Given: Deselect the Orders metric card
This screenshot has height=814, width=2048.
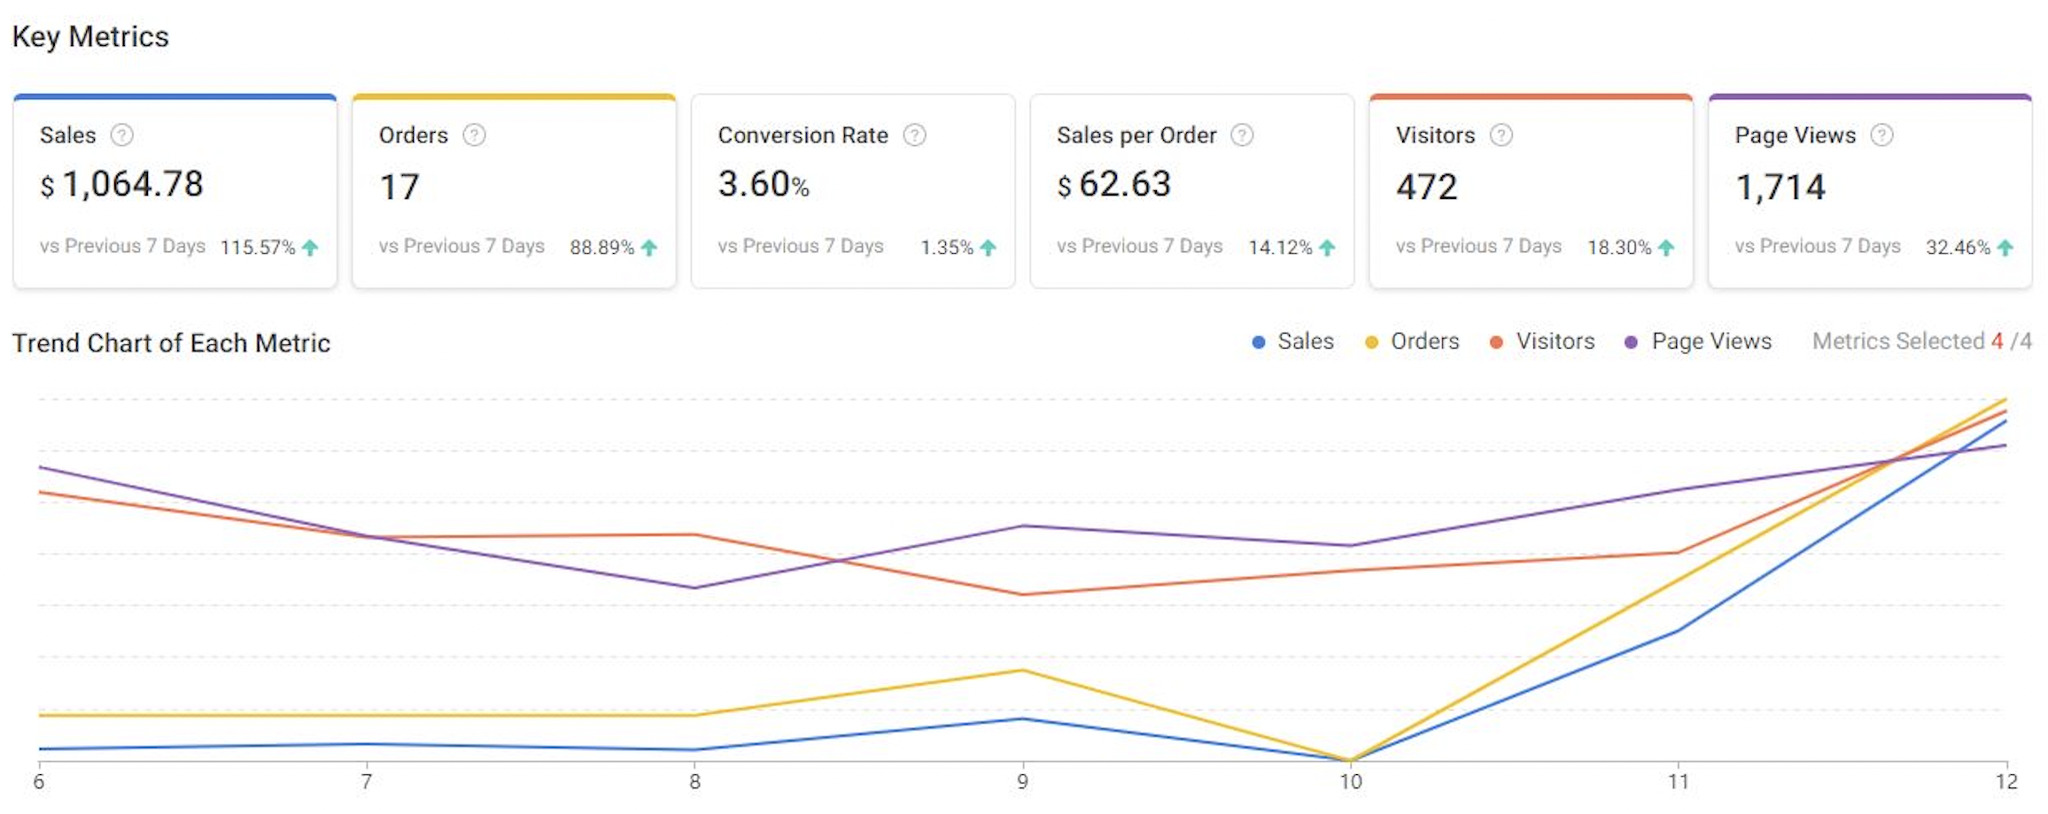Looking at the screenshot, I should coord(514,192).
